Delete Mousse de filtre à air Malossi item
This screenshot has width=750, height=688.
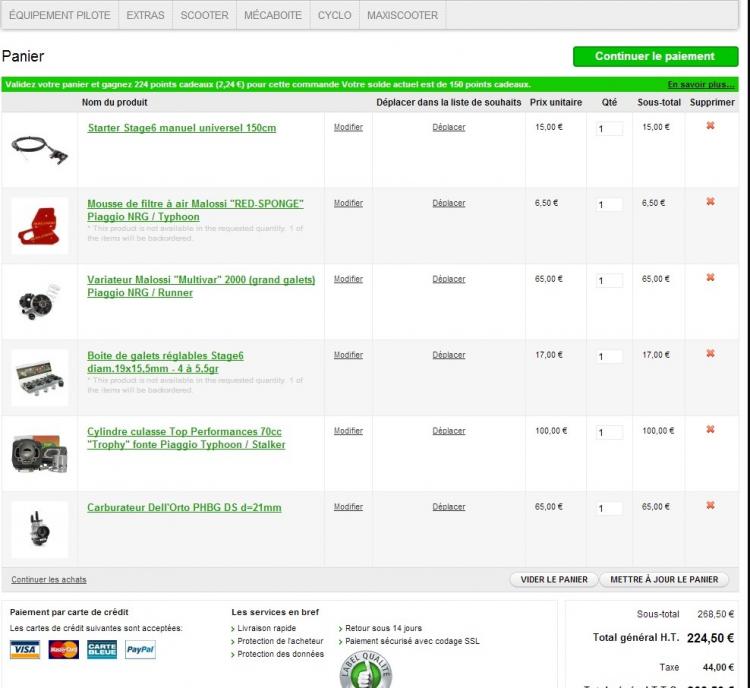[710, 201]
